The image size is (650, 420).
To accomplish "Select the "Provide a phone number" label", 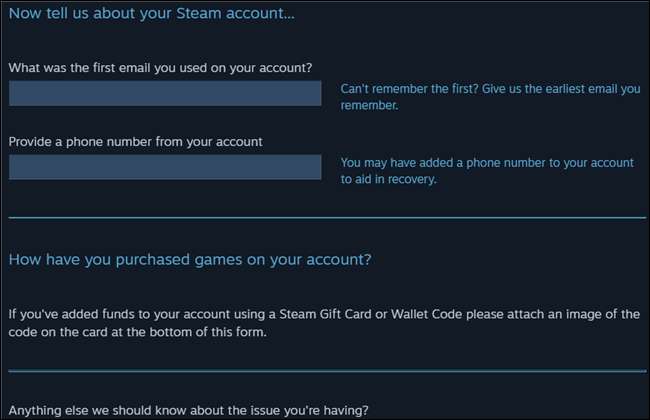I will point(136,141).
